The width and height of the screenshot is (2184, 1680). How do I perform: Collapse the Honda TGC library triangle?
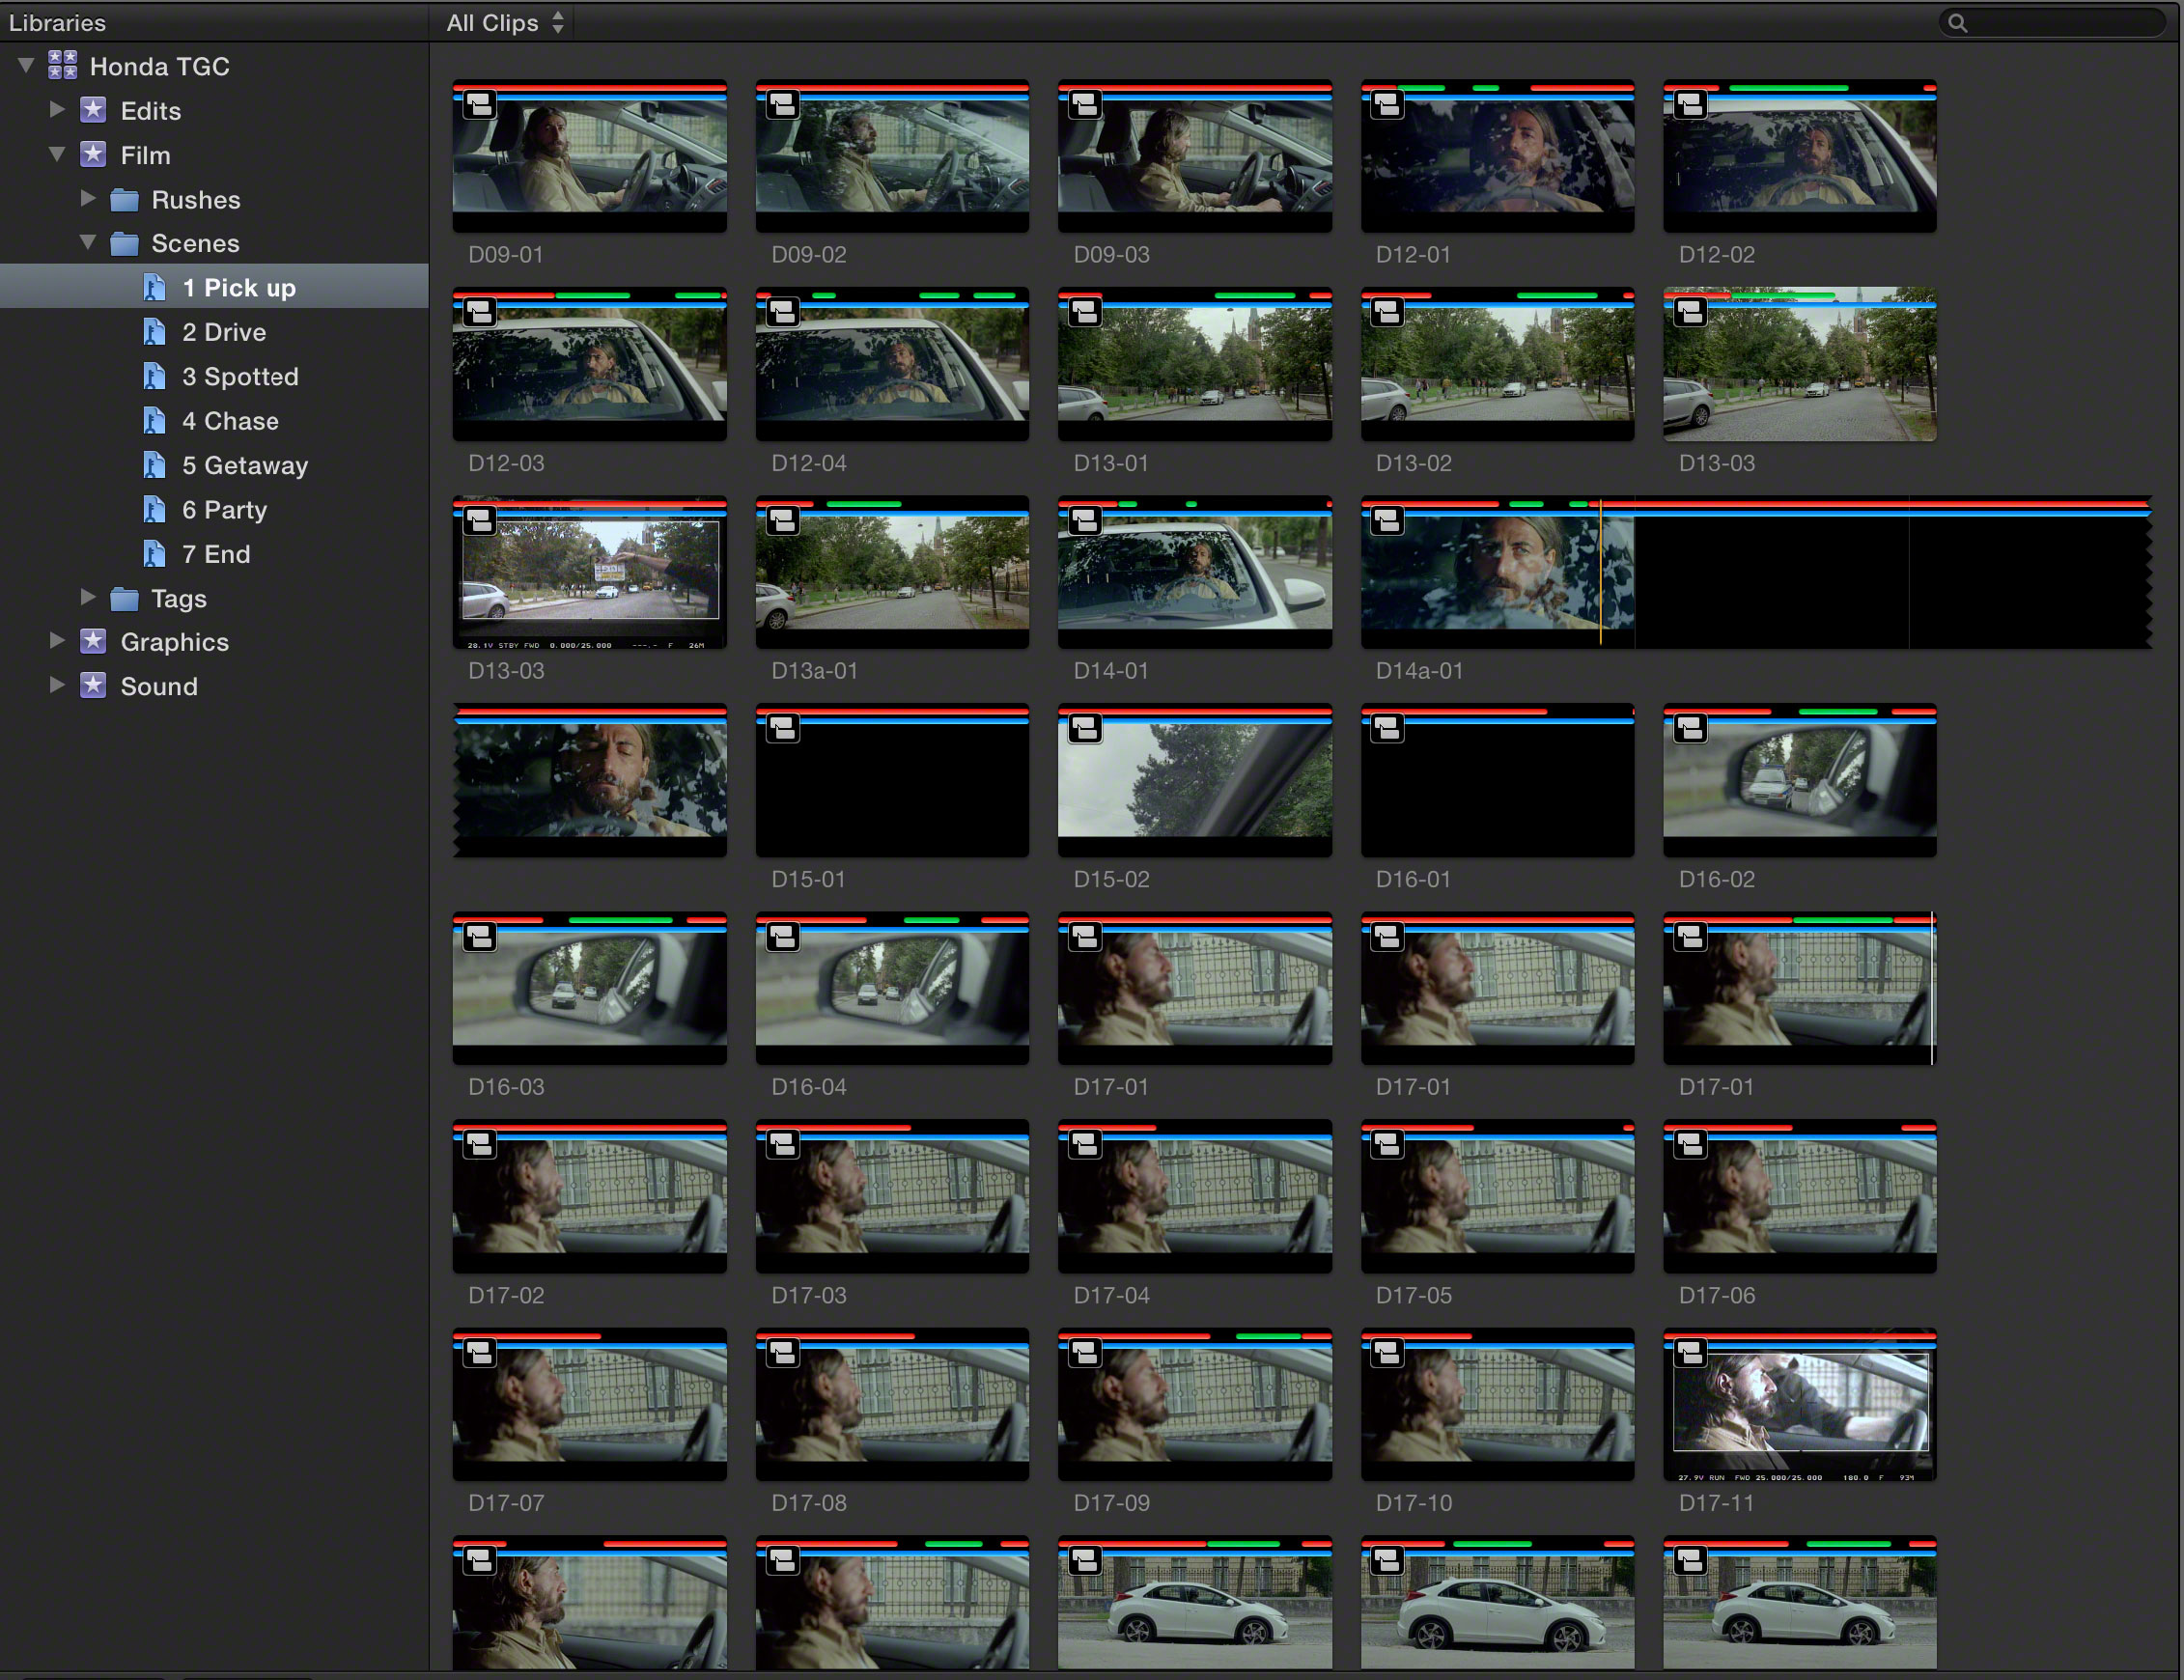(26, 66)
